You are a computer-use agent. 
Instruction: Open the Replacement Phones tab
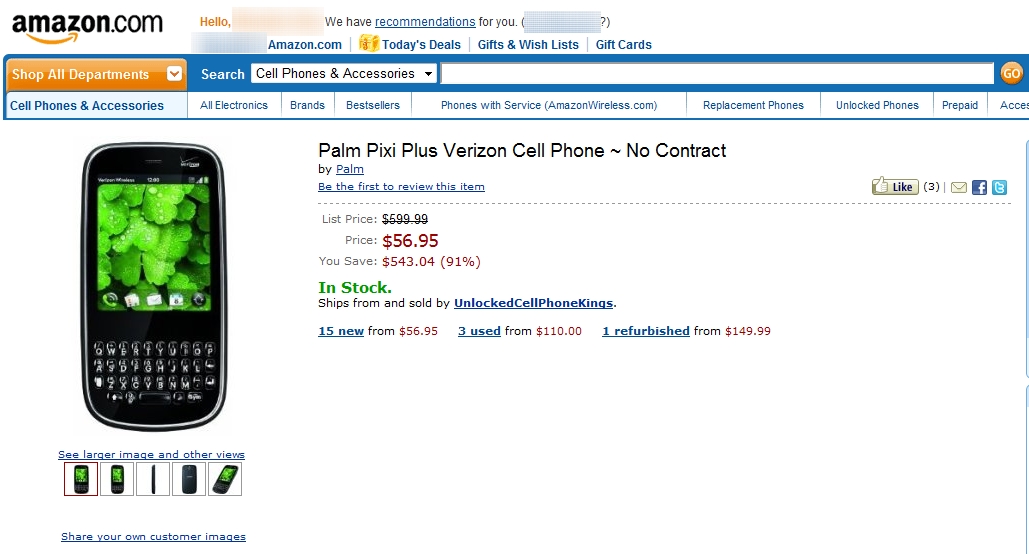pos(753,105)
